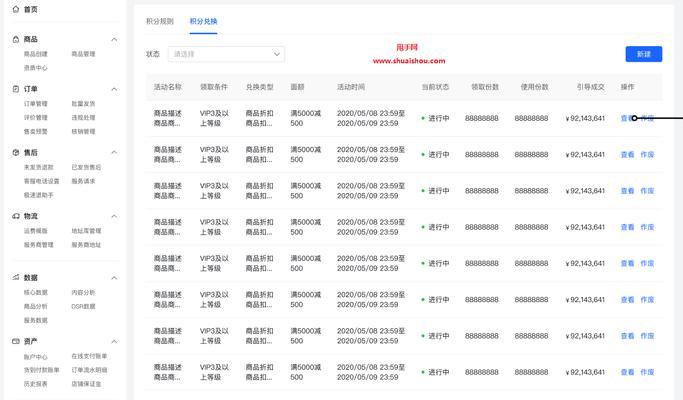Click the 活动时间 column header

pyautogui.click(x=351, y=87)
